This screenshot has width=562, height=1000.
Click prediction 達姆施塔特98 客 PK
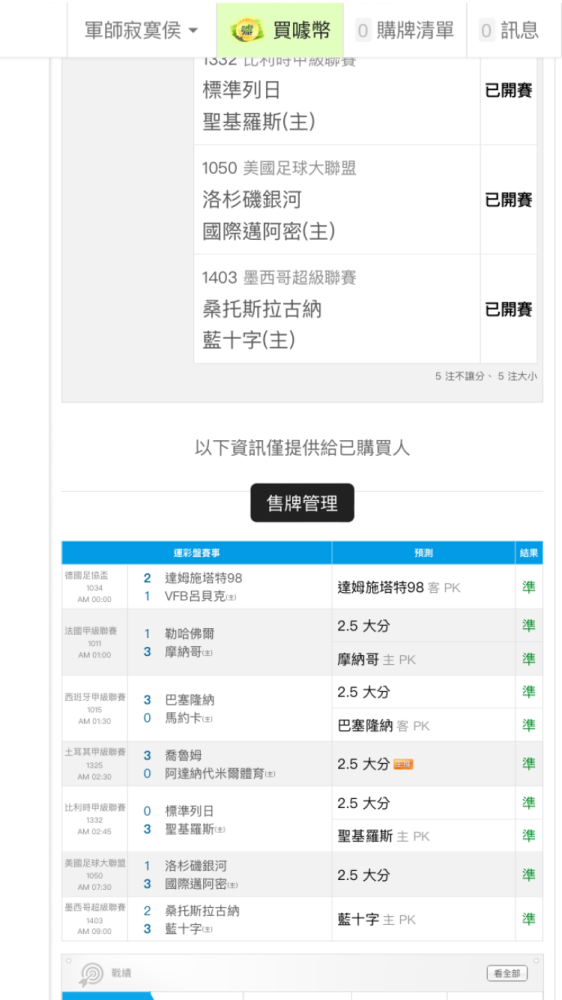point(399,587)
